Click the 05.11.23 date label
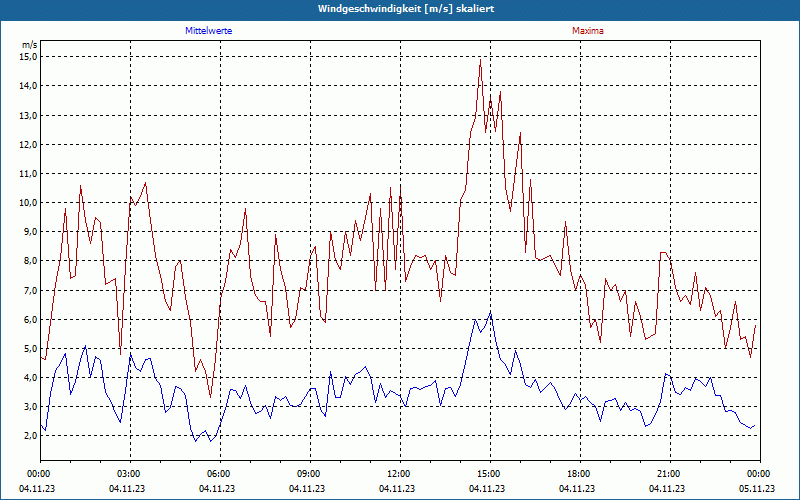This screenshot has height=500, width=800. point(757,488)
